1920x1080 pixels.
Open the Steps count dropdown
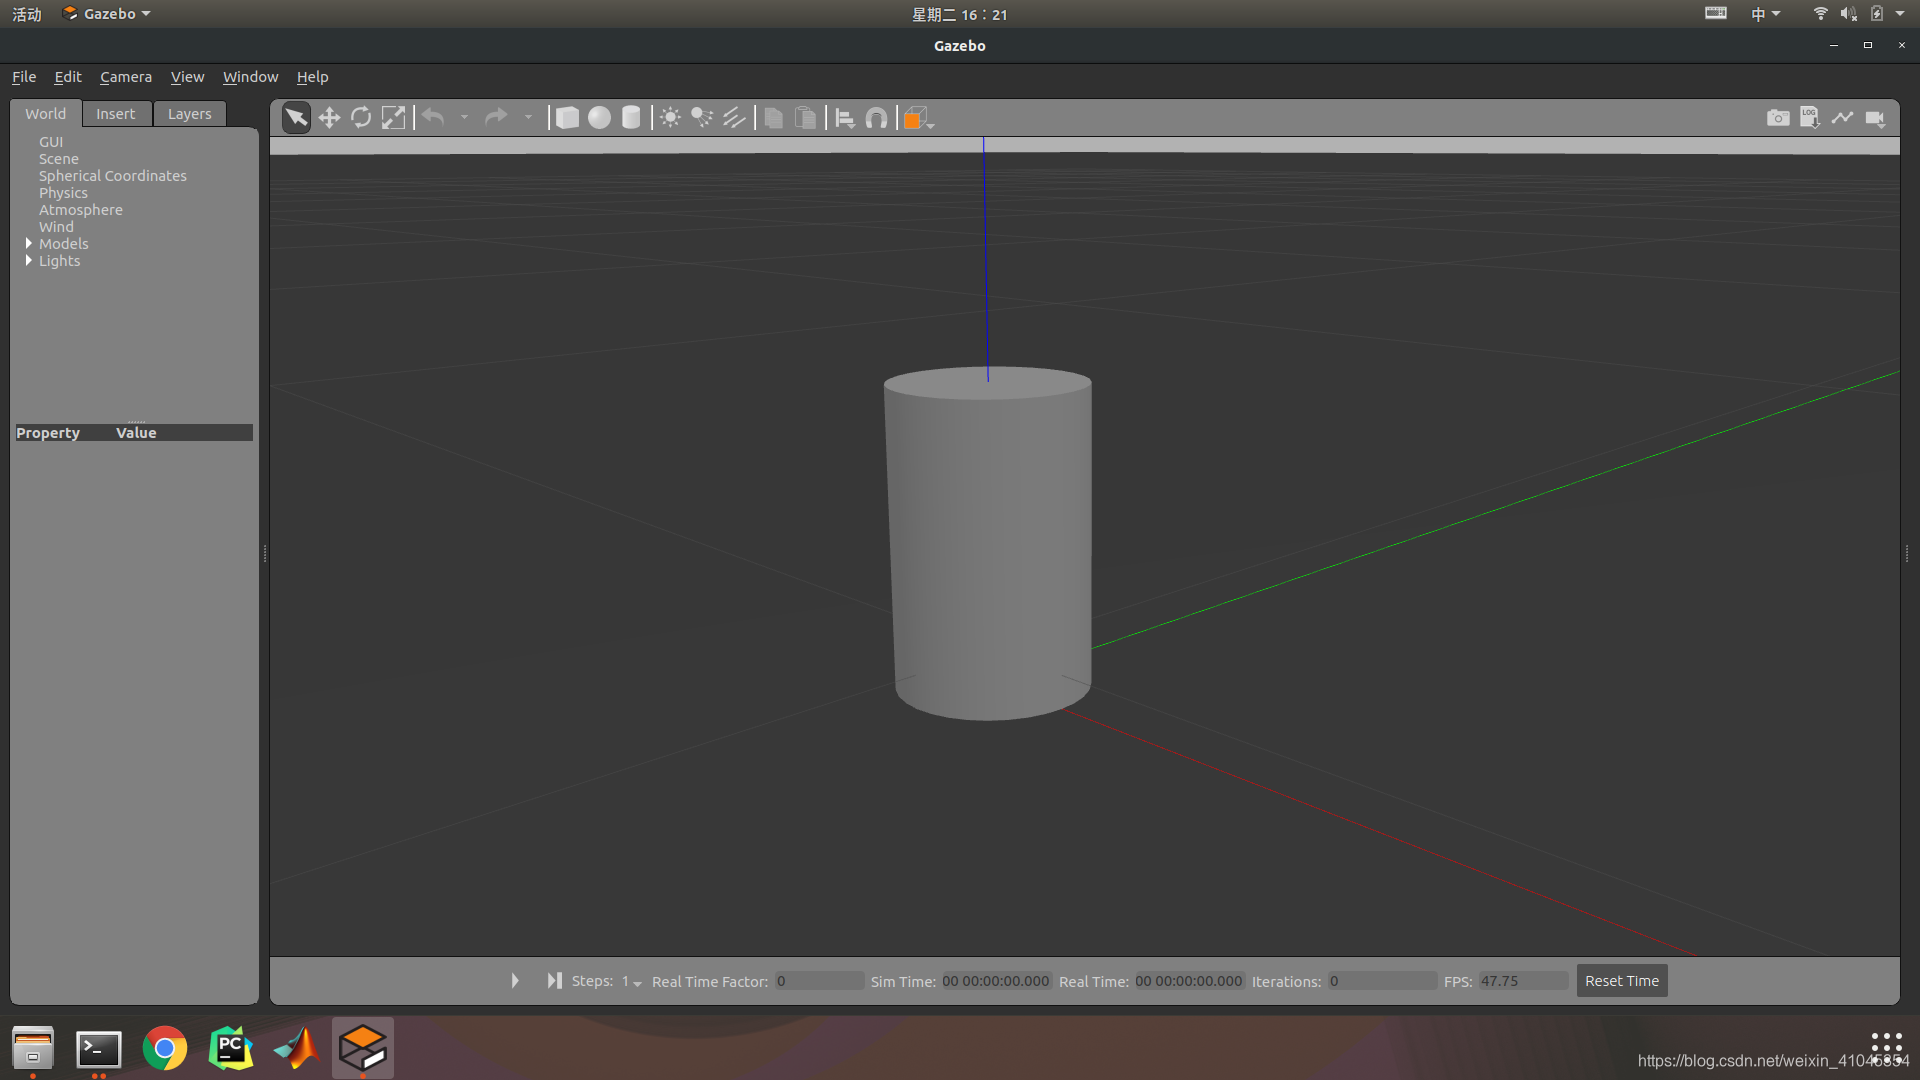(x=632, y=982)
